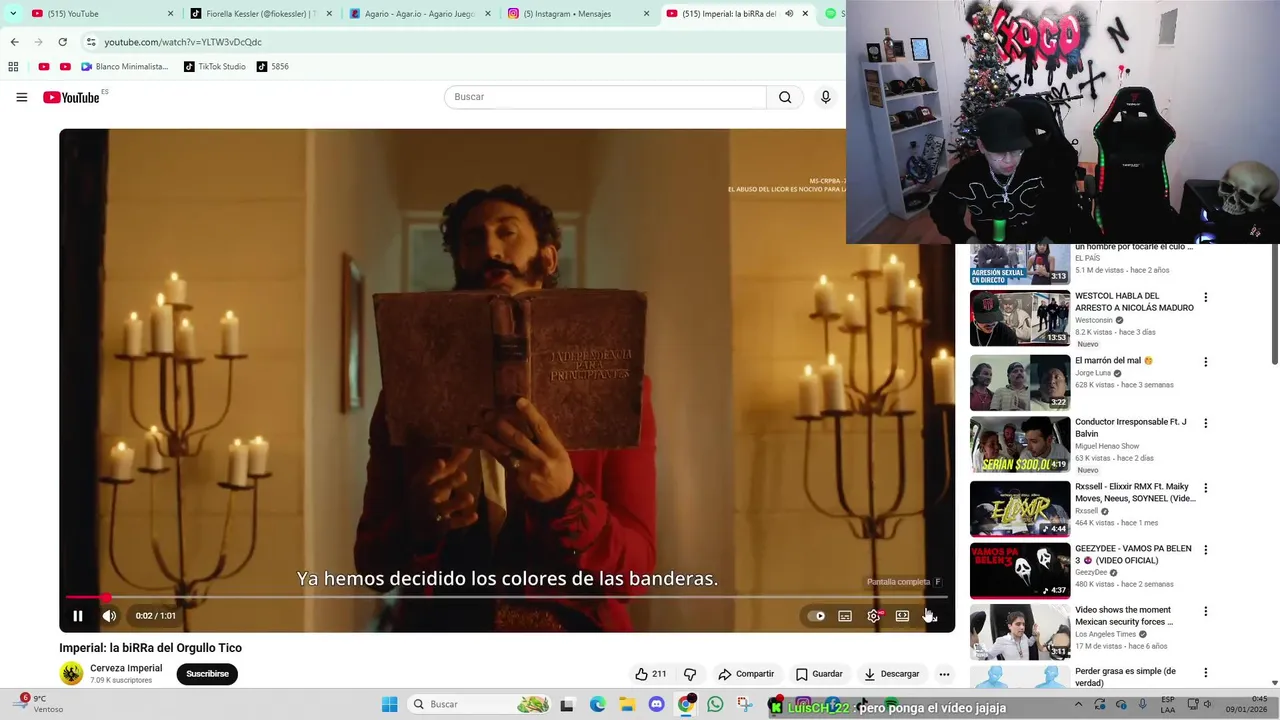This screenshot has width=1280, height=720.
Task: Open Rxssell - Elixxir RMX video title
Action: 1135,492
